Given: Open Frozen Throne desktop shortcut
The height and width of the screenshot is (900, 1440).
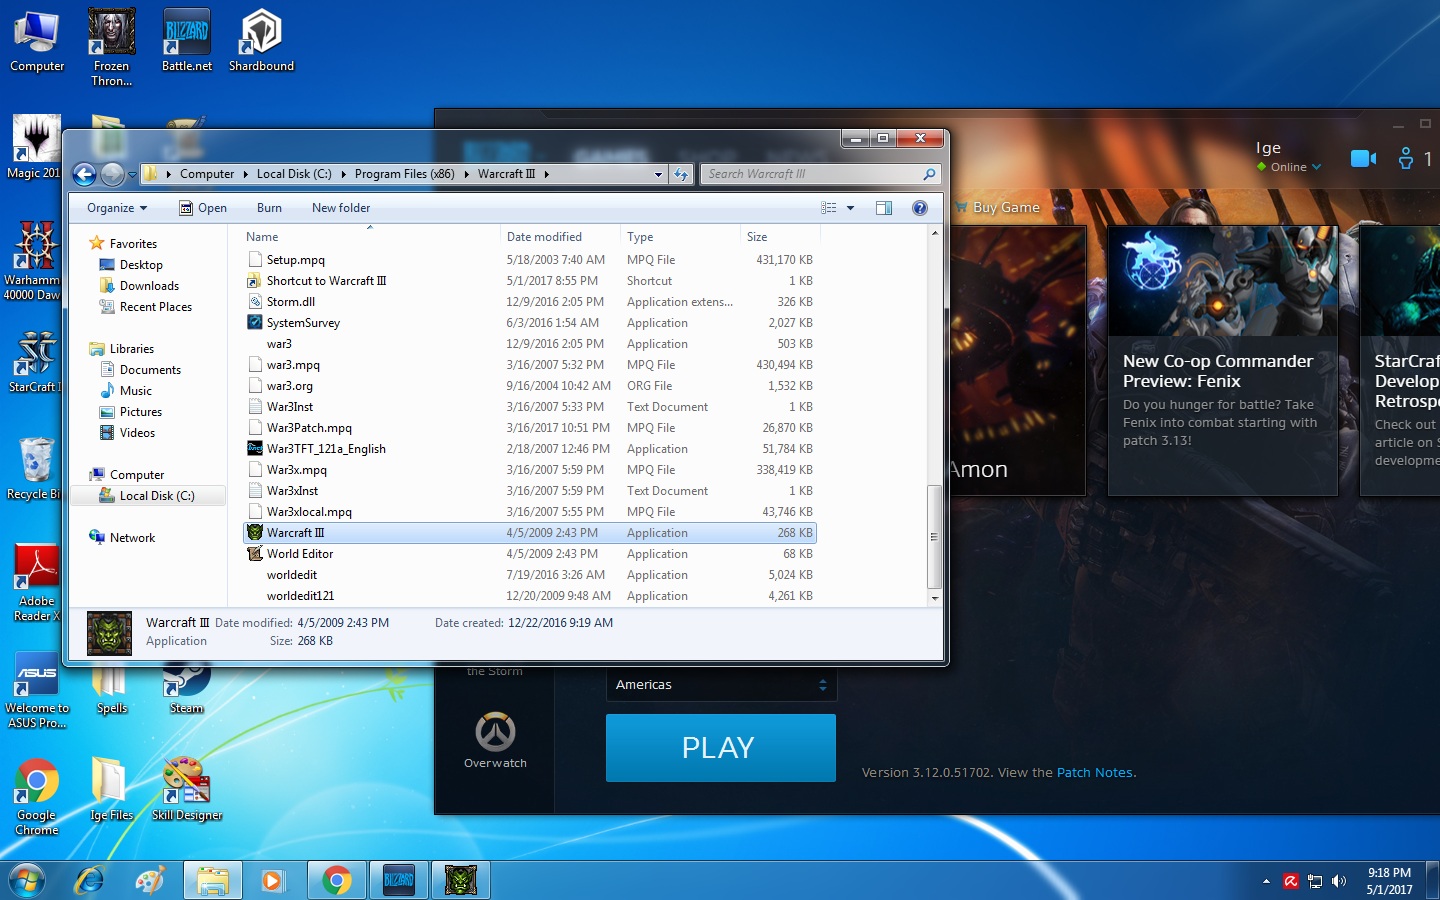Looking at the screenshot, I should [111, 47].
